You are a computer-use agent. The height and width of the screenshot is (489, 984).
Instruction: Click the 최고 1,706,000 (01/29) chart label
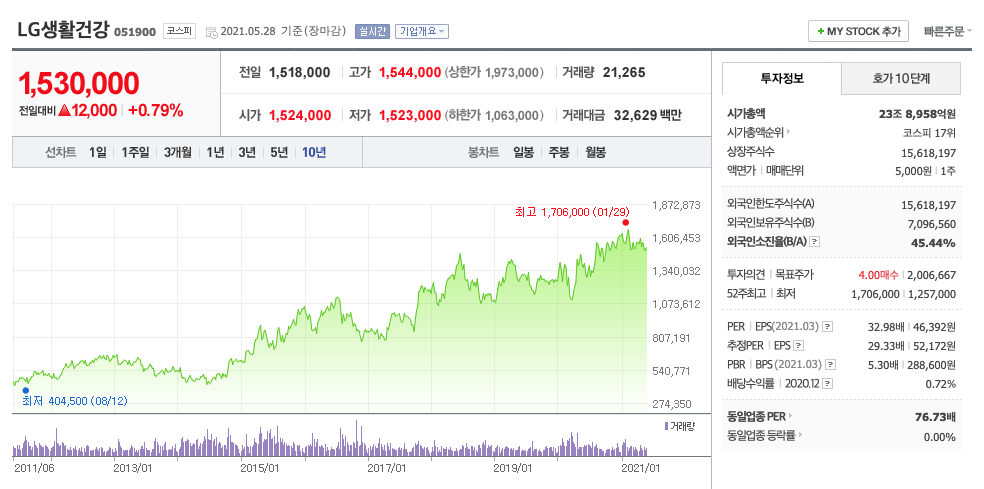[572, 212]
